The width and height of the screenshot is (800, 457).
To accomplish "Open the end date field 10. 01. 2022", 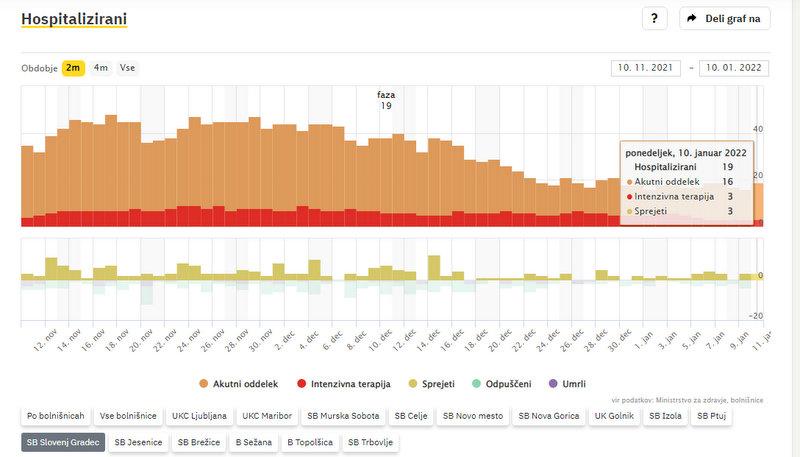I will pos(735,68).
